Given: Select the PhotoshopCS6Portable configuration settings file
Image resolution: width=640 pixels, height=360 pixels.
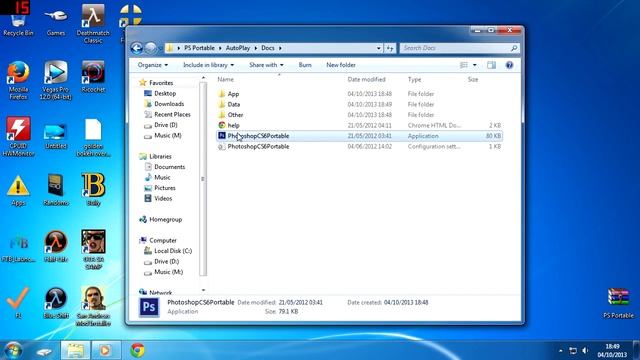Looking at the screenshot, I should tap(359, 147).
